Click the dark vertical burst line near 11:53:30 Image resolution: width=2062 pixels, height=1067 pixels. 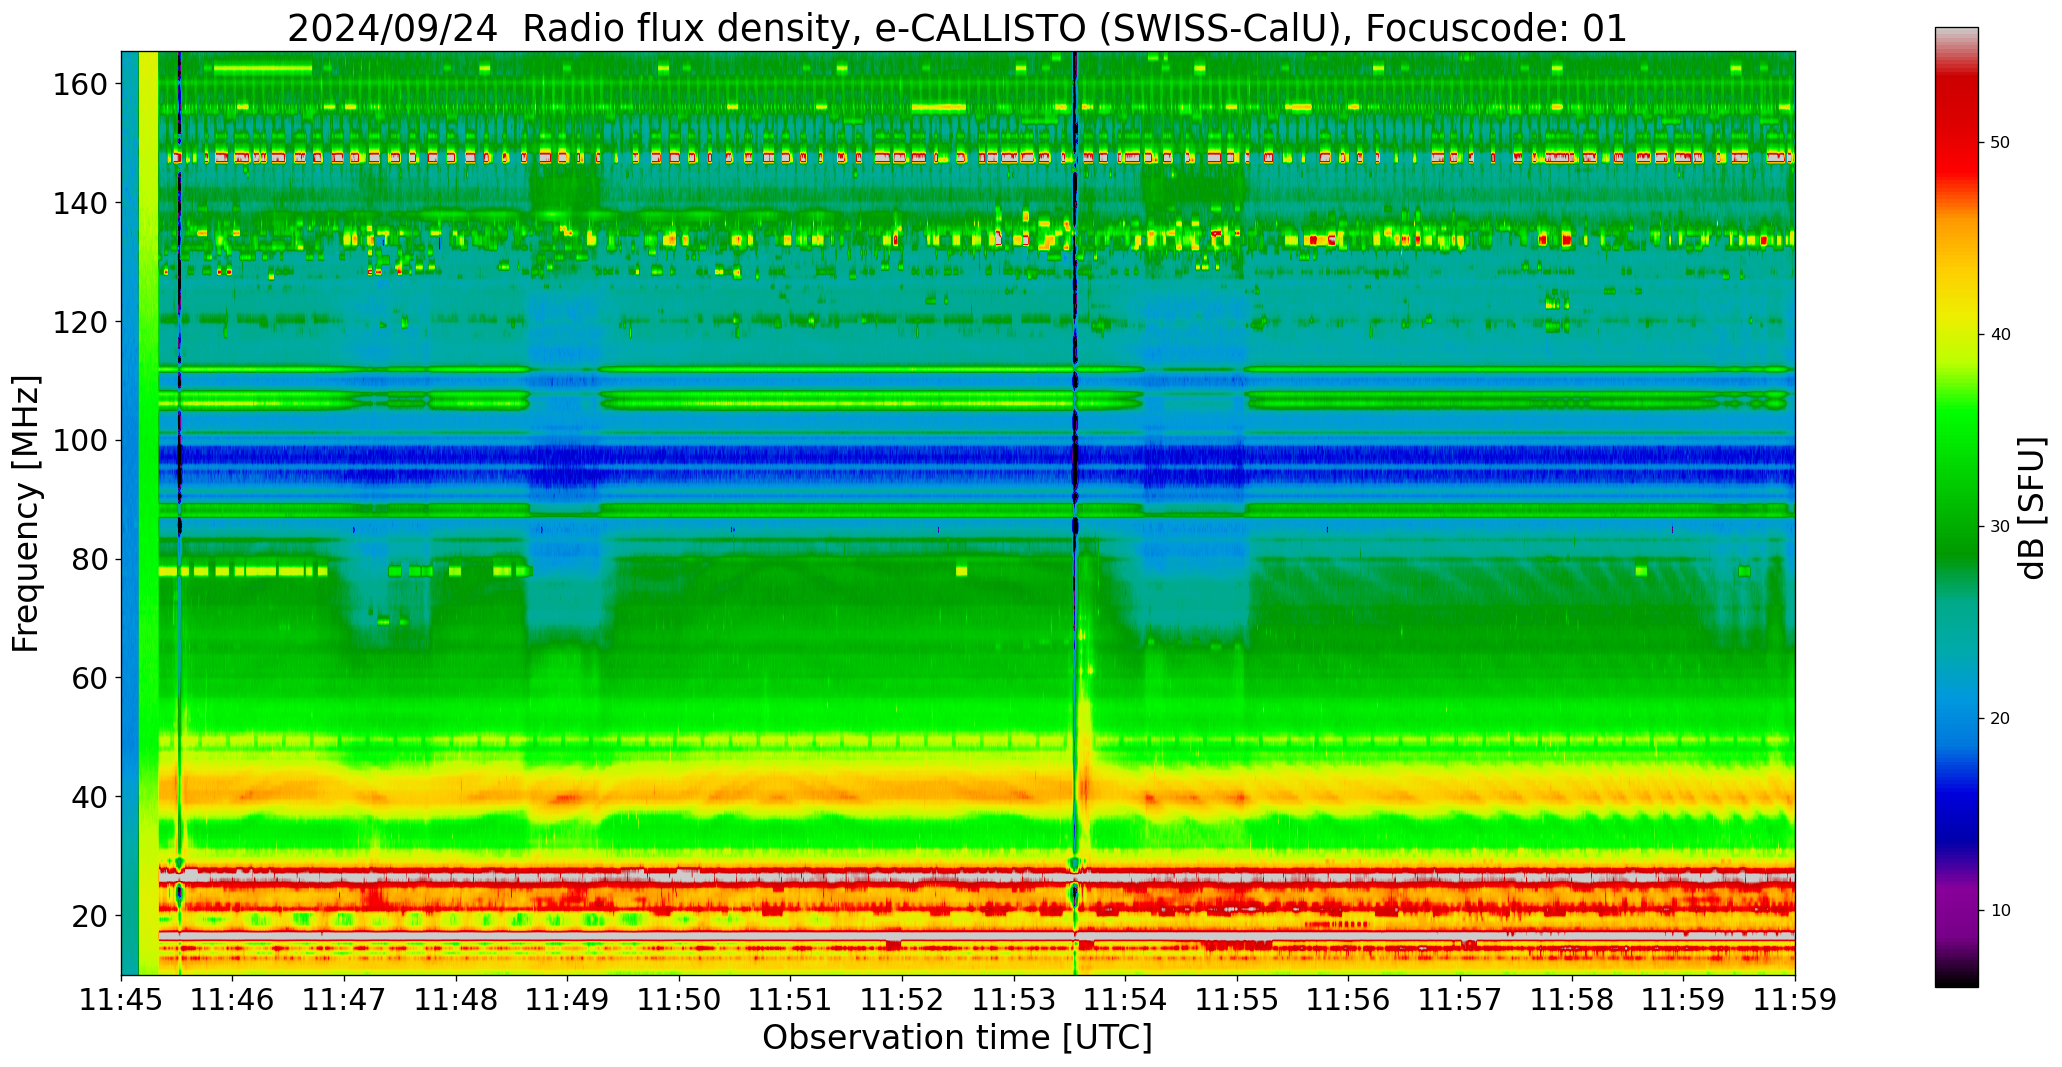1075,513
